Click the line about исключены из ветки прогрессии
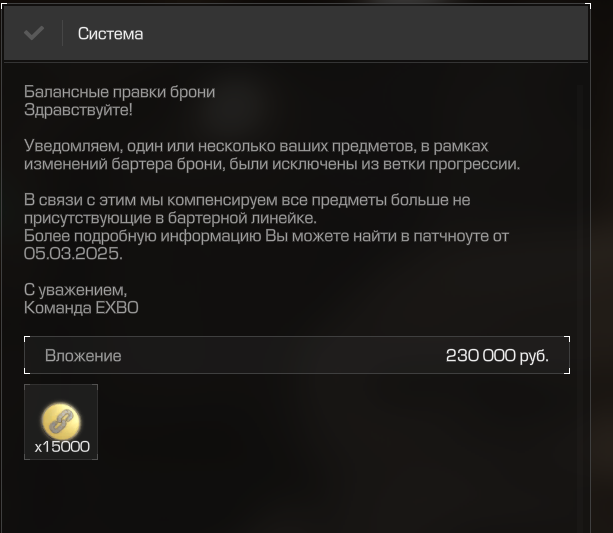Screen dimensions: 613x533 pos(272,164)
